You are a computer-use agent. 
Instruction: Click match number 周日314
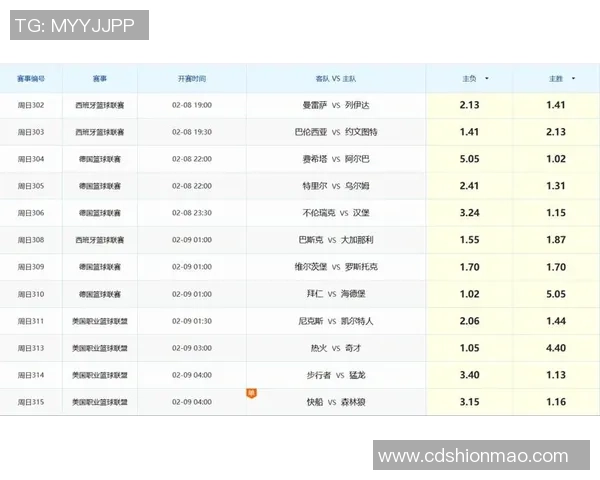(x=31, y=375)
